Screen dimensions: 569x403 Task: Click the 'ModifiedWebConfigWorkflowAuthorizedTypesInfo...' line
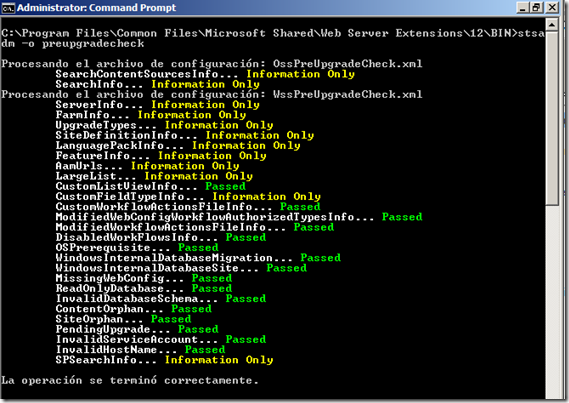pyautogui.click(x=239, y=217)
